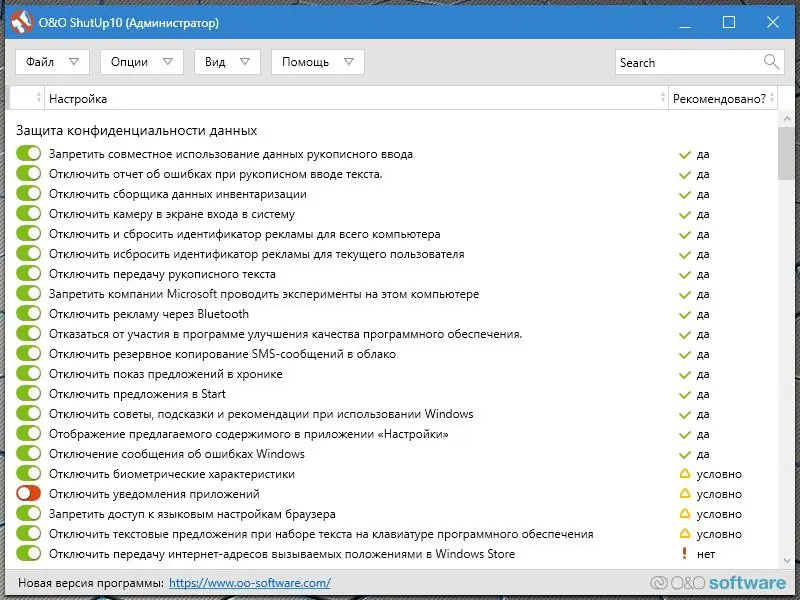
Task: Open the Помощь dropdown menu
Action: 317,62
